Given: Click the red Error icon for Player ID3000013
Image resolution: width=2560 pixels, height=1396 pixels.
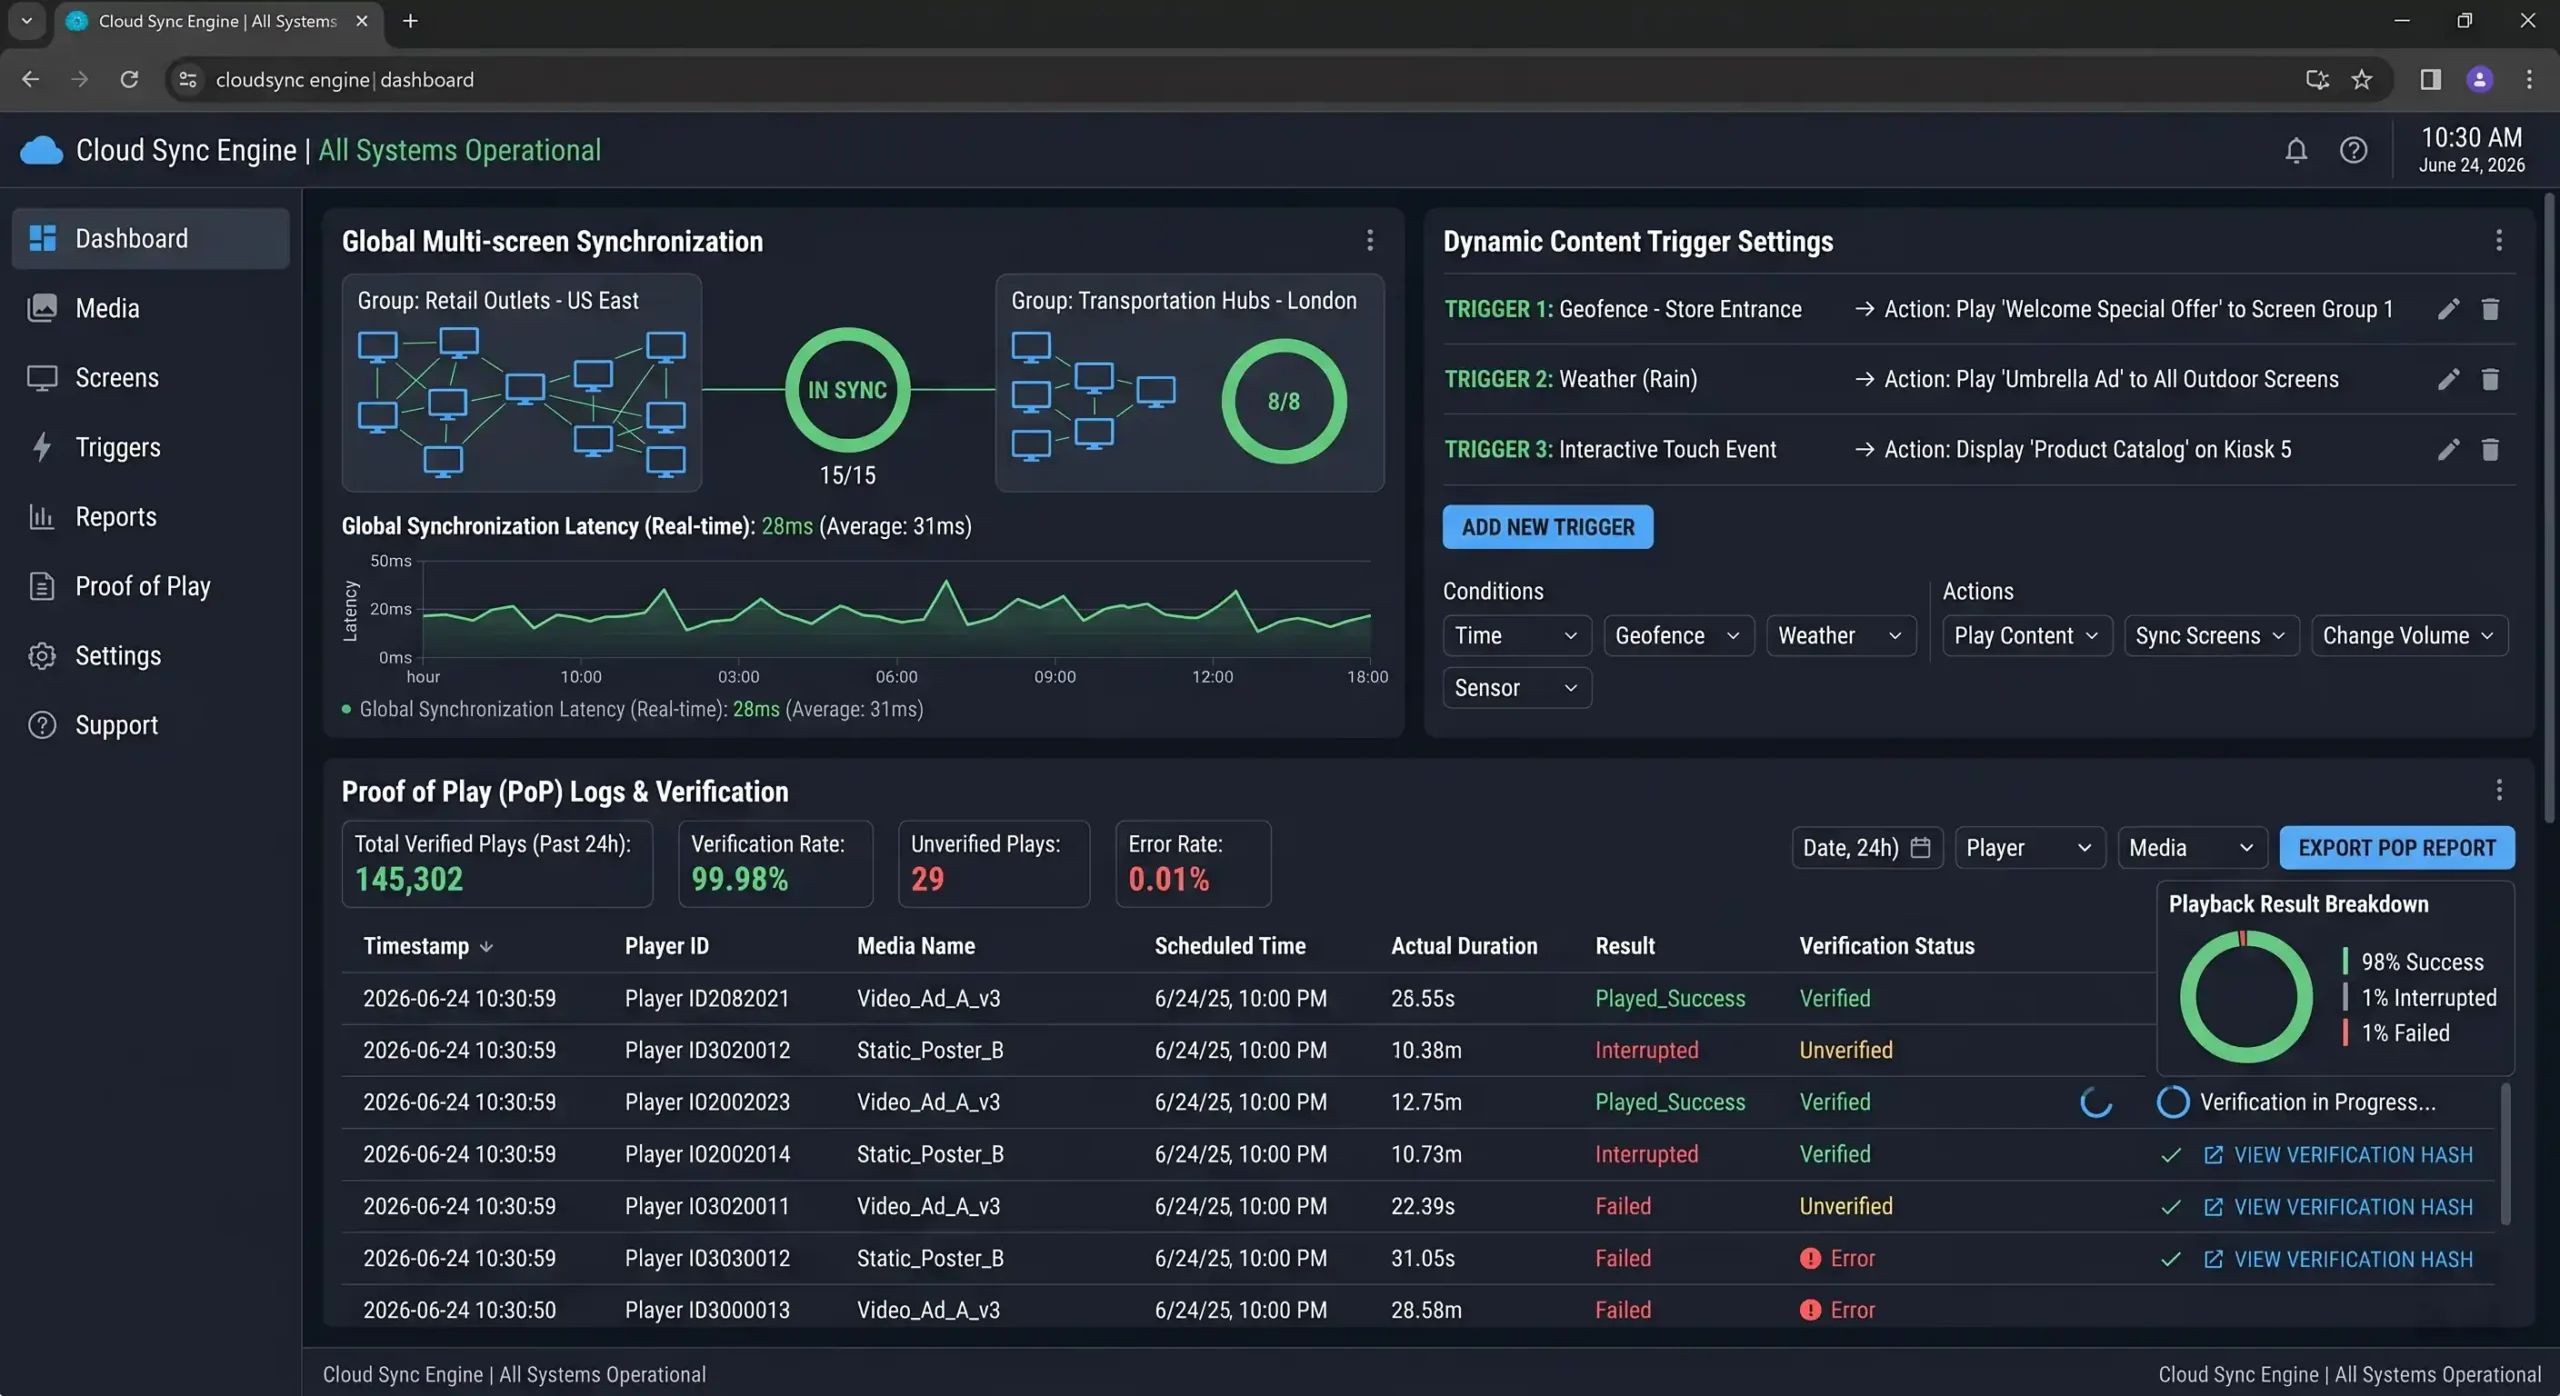Looking at the screenshot, I should [1810, 1310].
